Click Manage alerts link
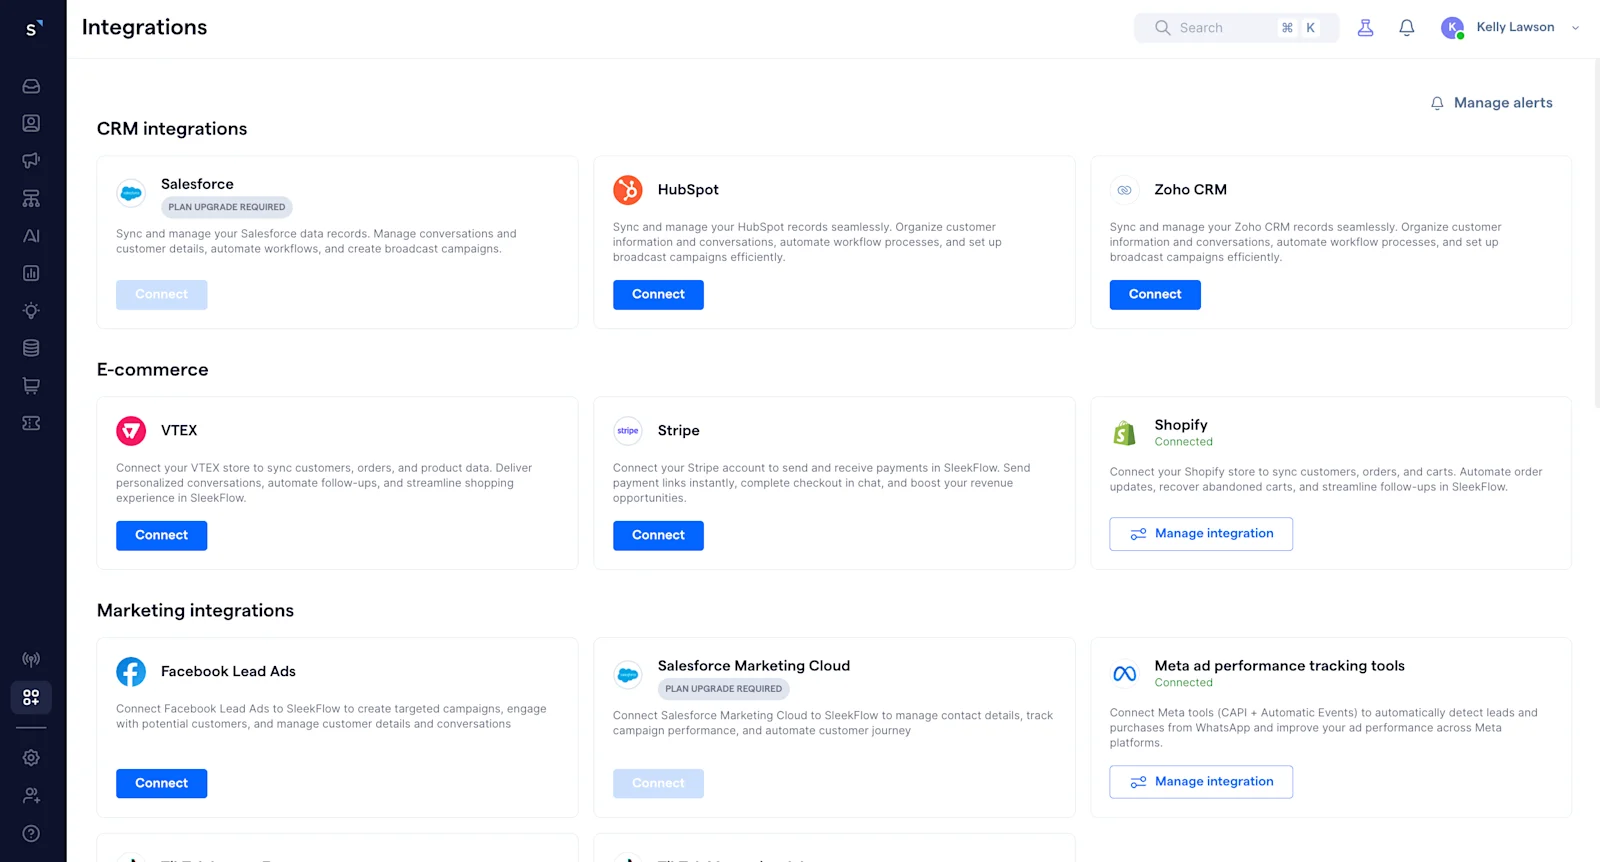The width and height of the screenshot is (1600, 862). [x=1491, y=103]
